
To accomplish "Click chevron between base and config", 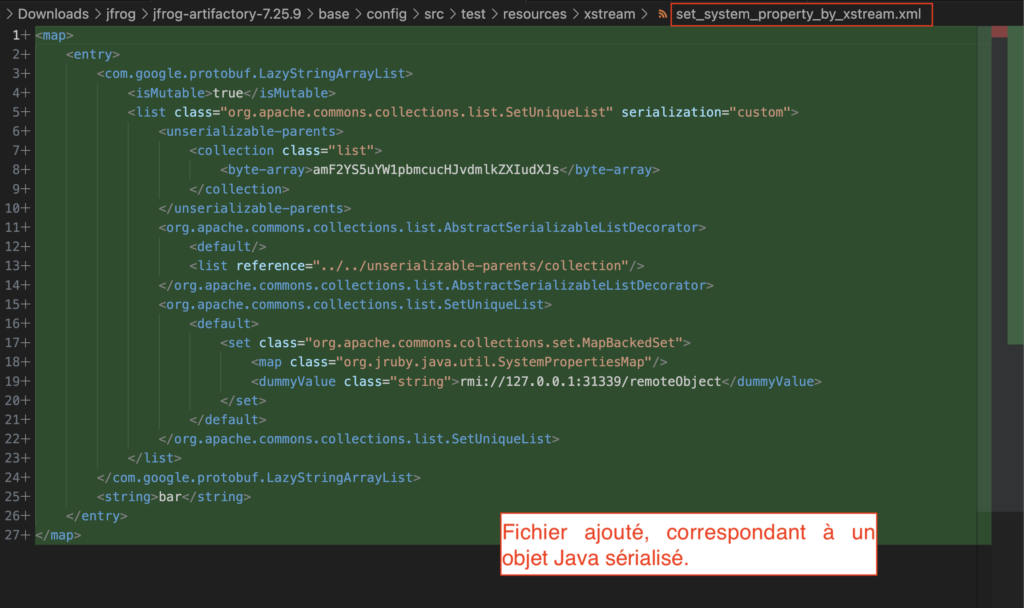I will [358, 14].
